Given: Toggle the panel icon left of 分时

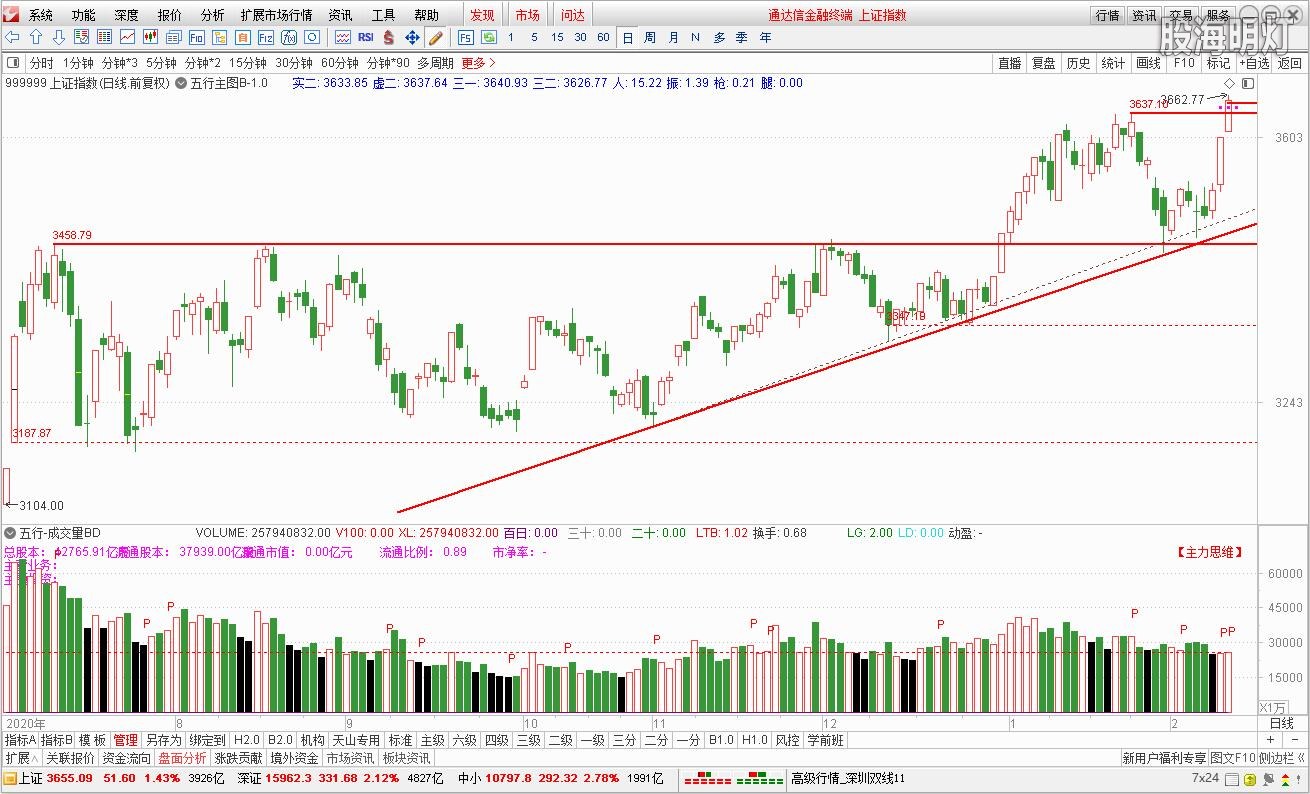Looking at the screenshot, I should coord(12,63).
